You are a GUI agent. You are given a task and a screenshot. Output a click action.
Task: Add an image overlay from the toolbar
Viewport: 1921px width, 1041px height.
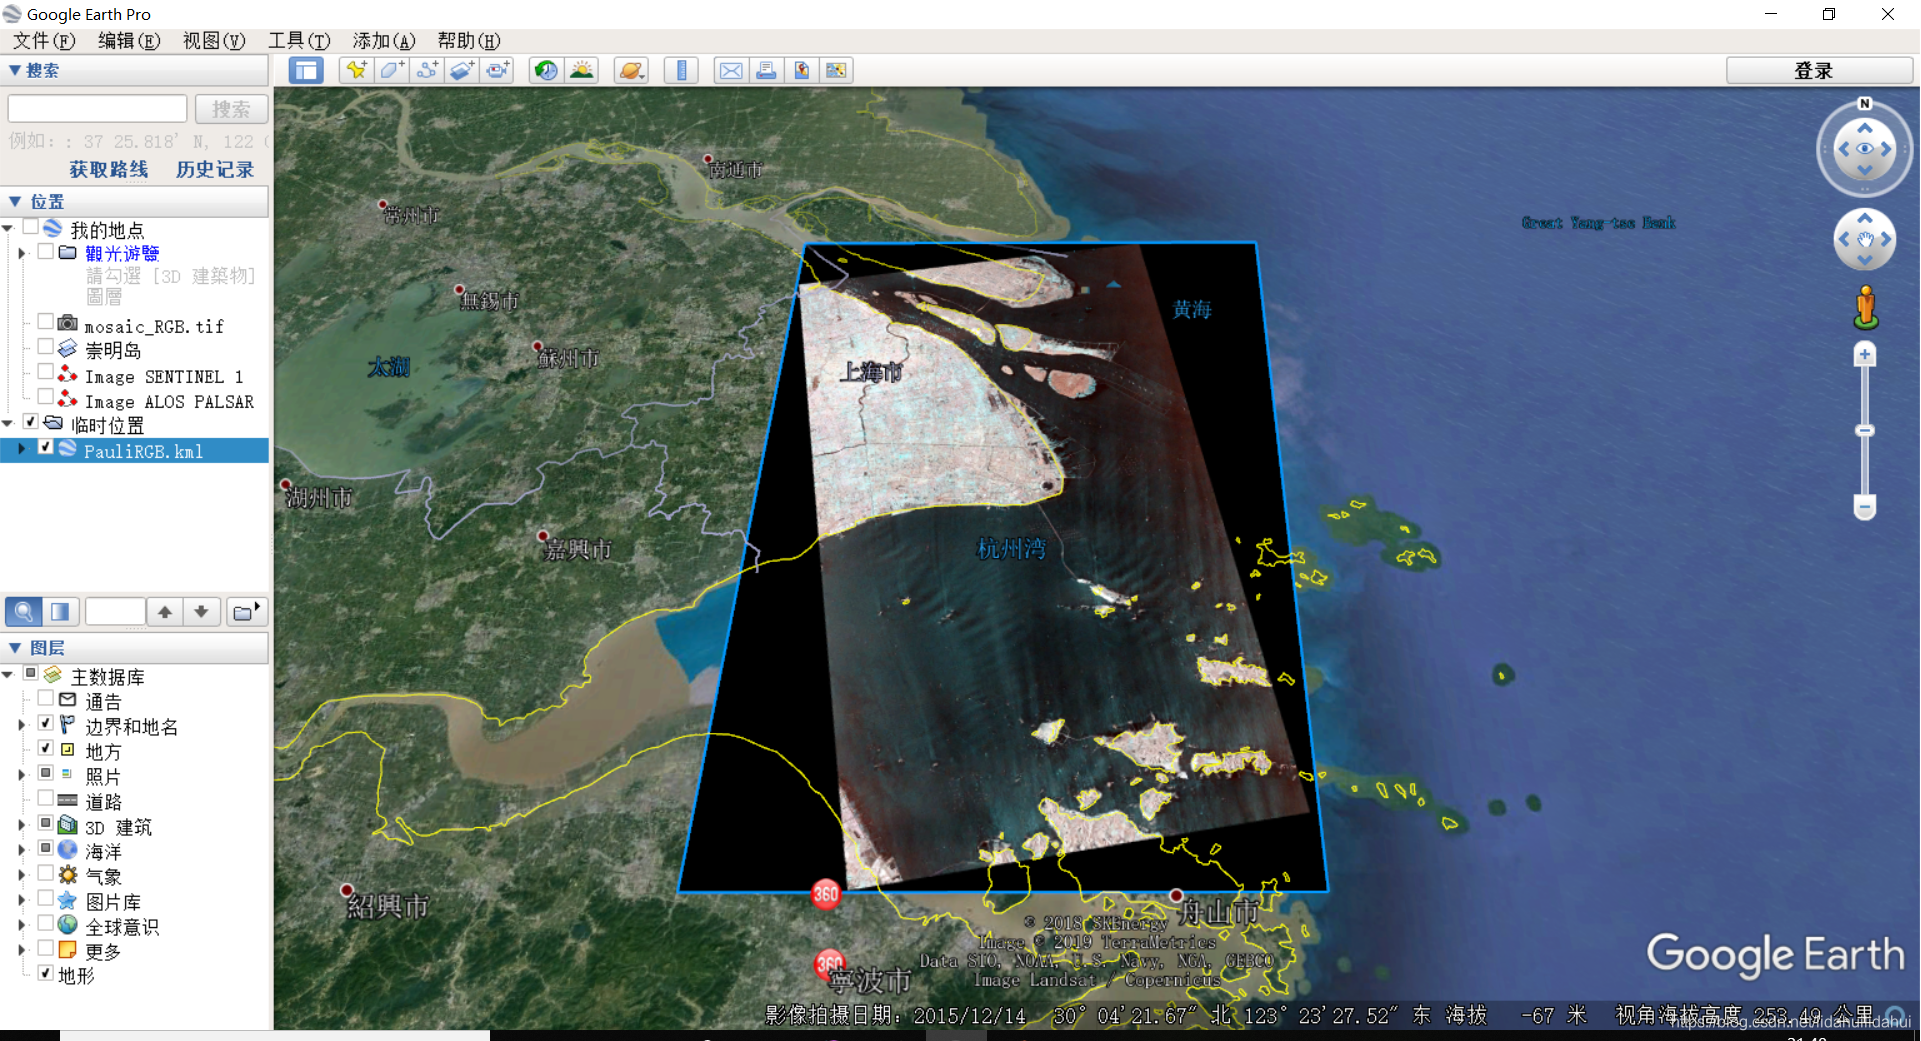(x=462, y=70)
